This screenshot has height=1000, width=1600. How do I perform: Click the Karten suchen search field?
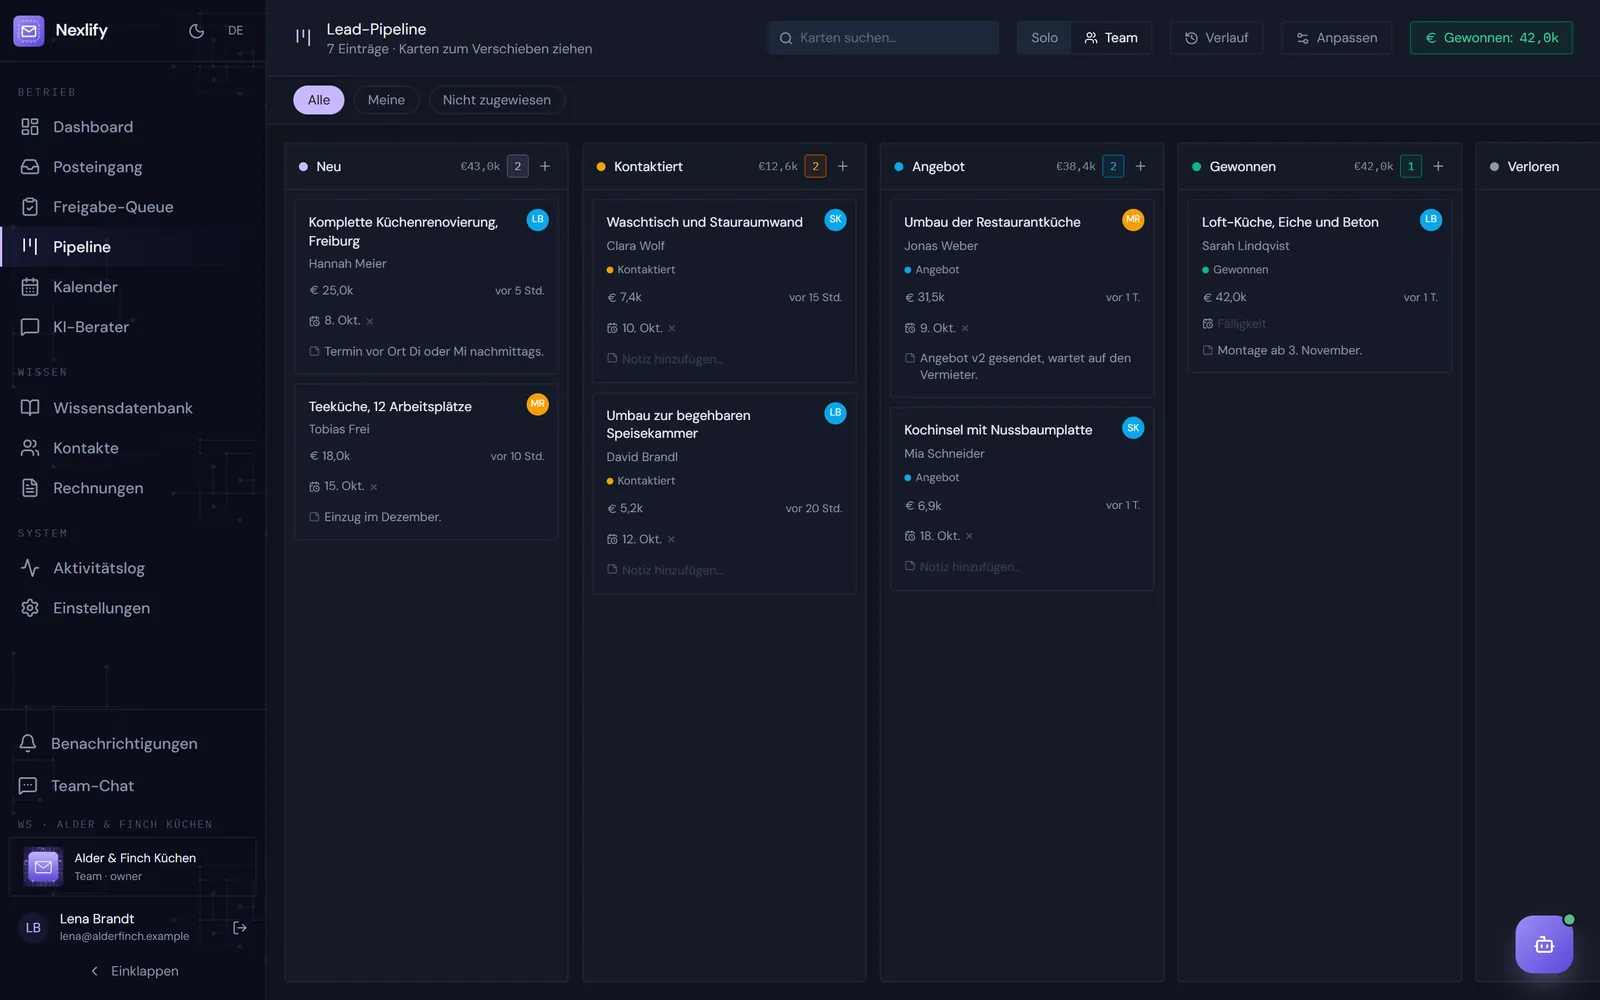[883, 38]
